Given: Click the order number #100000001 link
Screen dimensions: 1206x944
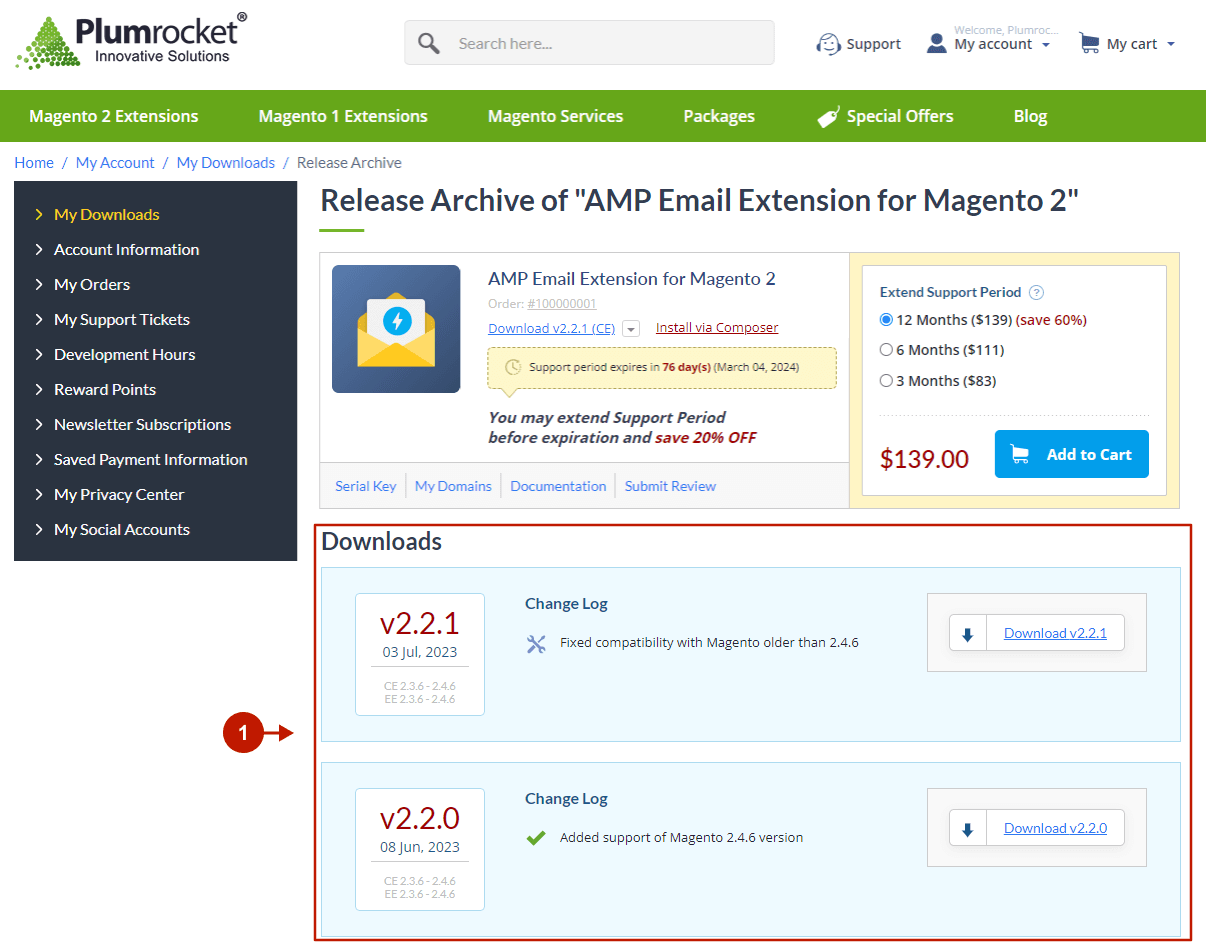Looking at the screenshot, I should pos(562,304).
